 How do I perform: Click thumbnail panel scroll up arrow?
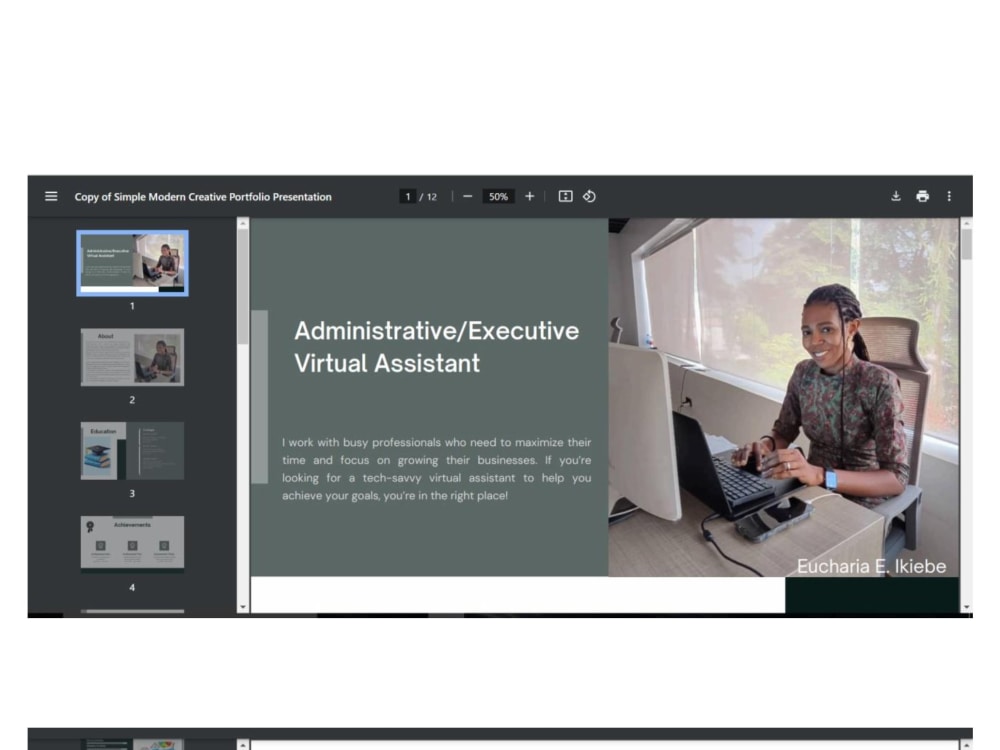click(x=243, y=223)
